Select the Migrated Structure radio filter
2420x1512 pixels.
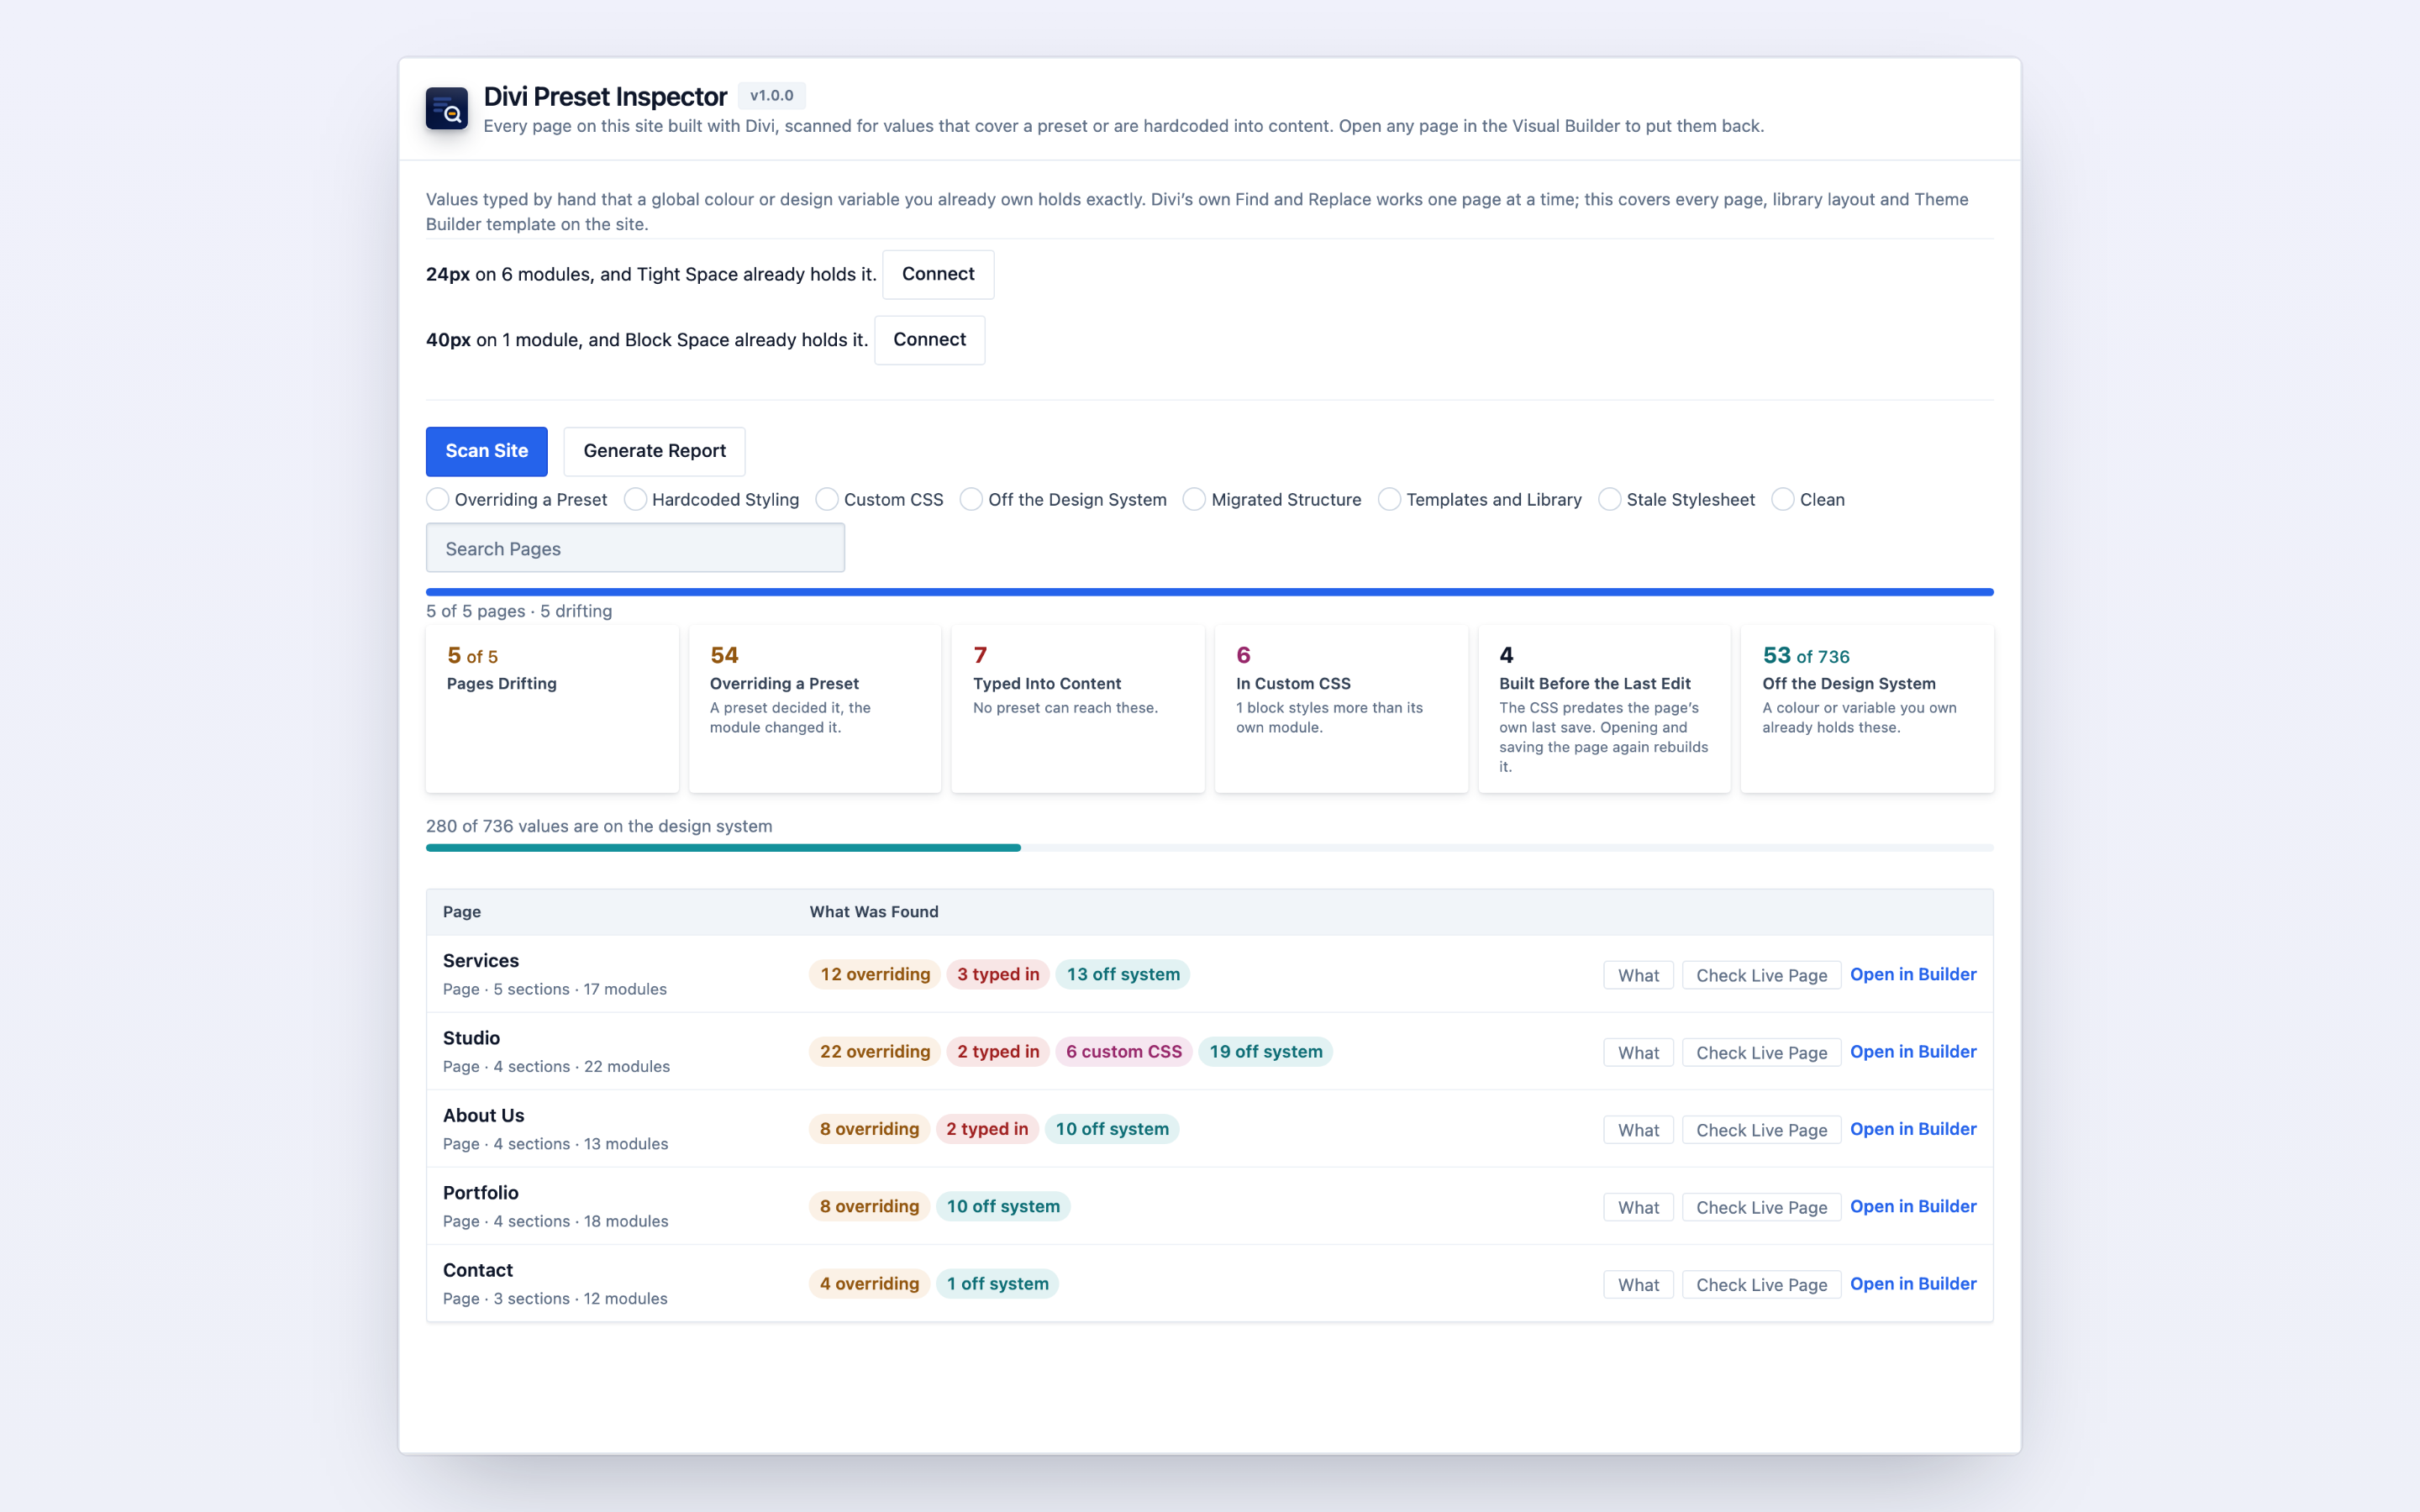tap(1194, 499)
